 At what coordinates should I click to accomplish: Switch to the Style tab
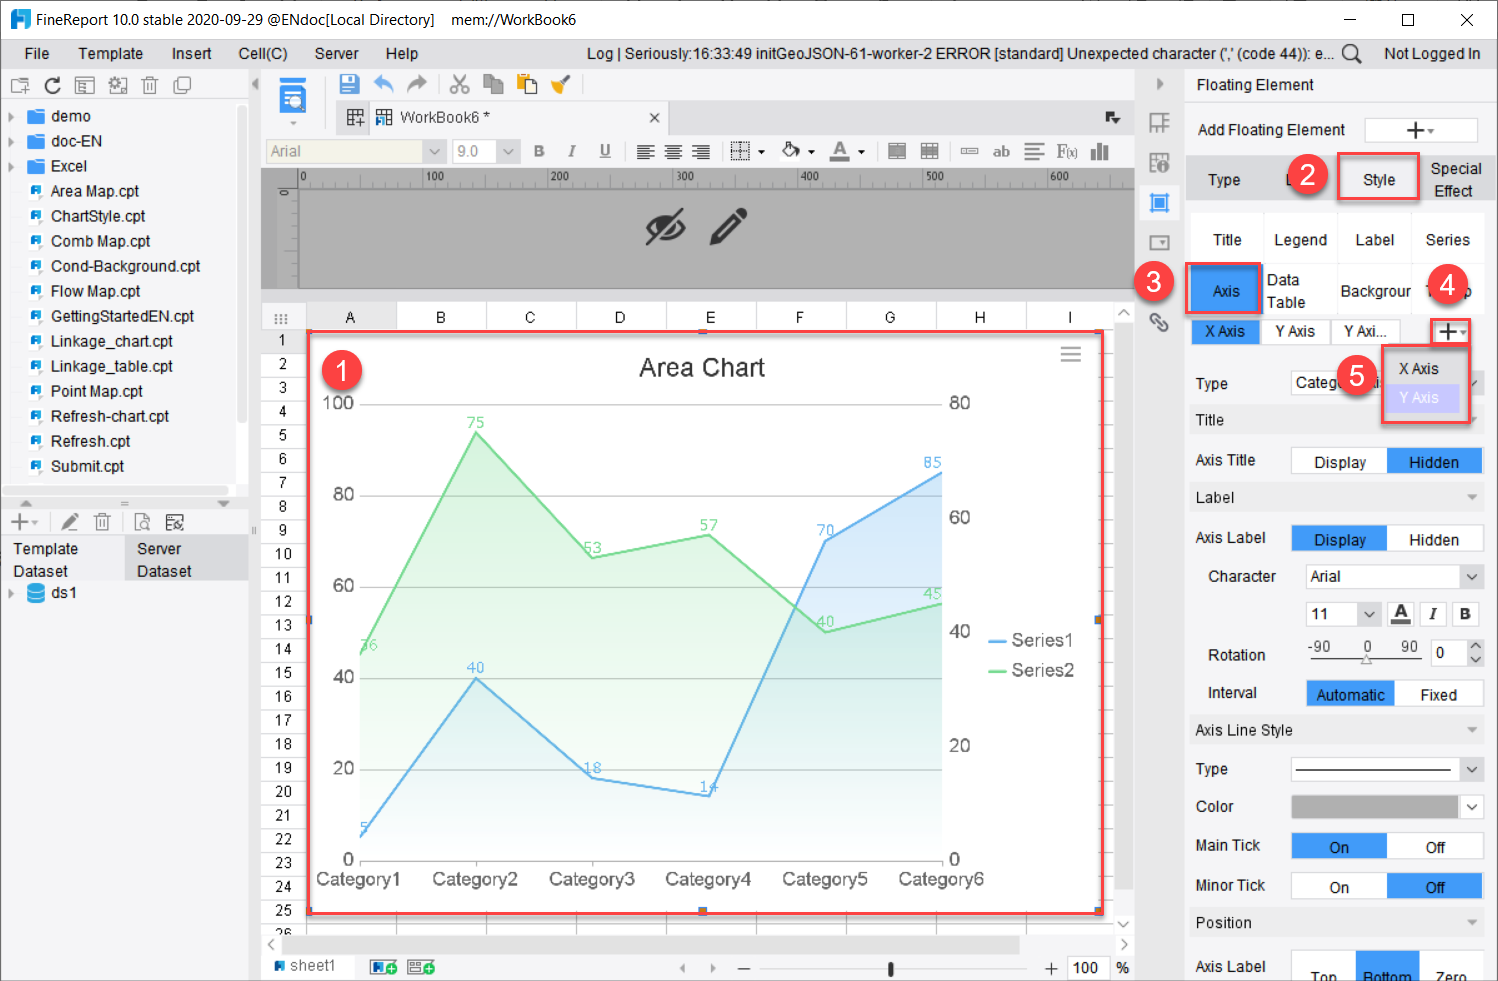coord(1378,179)
